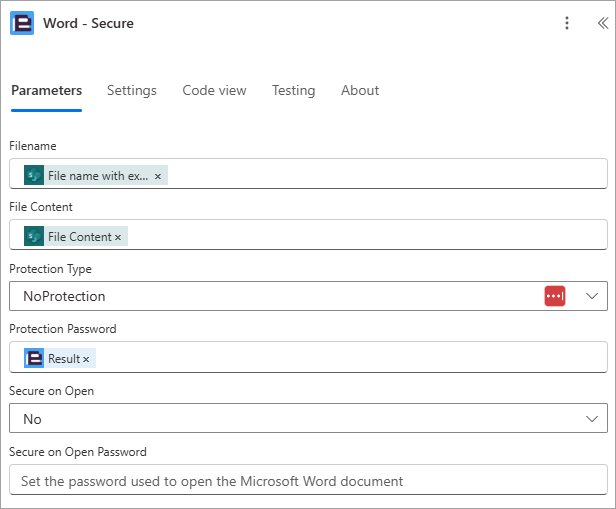Remove the File Content token
This screenshot has height=509, width=616.
[117, 237]
